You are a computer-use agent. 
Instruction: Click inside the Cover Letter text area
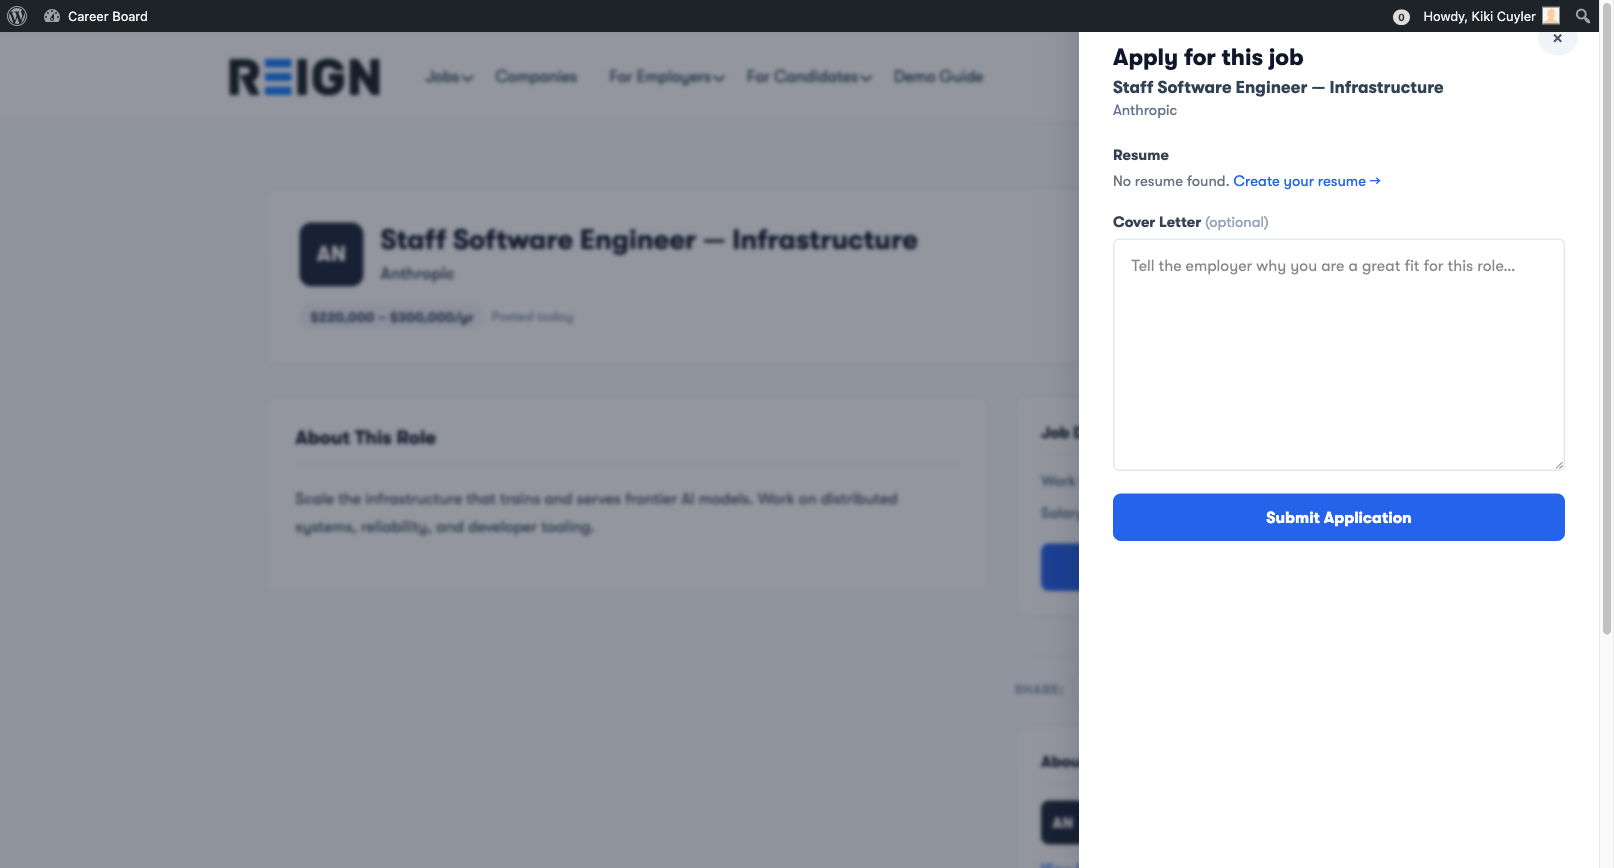coord(1338,354)
